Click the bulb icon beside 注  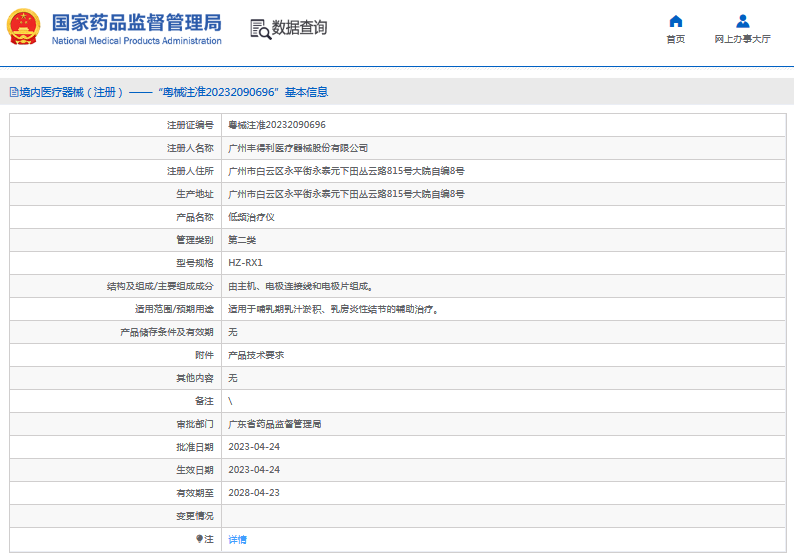200,539
